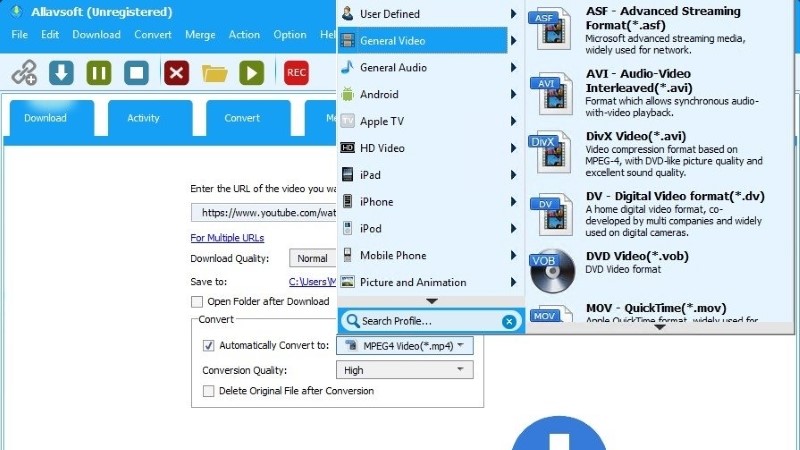
Task: Switch to the Activity tab
Action: click(x=150, y=118)
